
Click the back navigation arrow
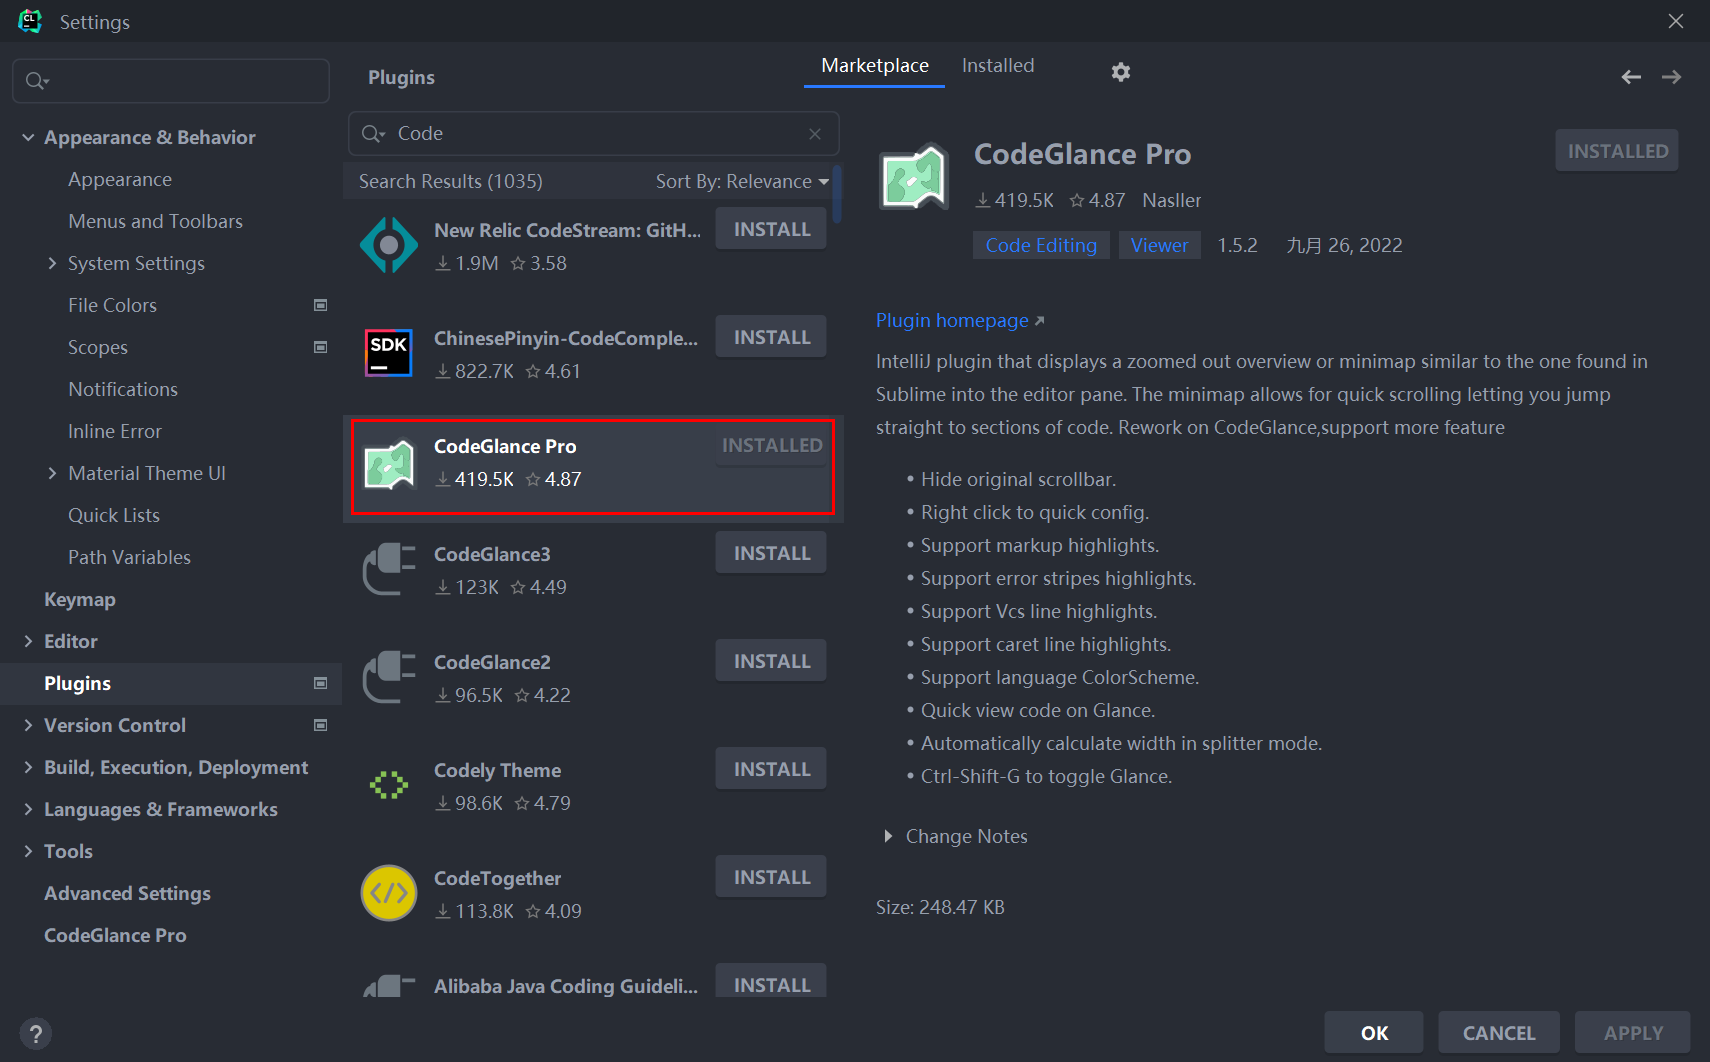[1631, 76]
